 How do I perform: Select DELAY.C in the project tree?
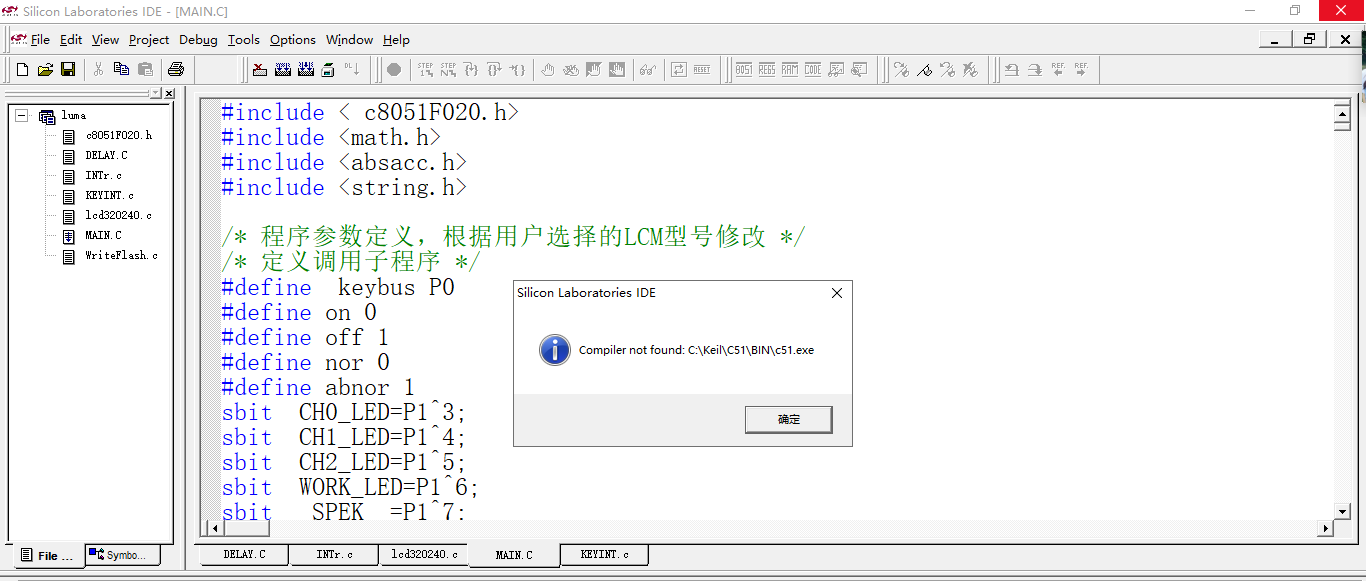[x=106, y=155]
